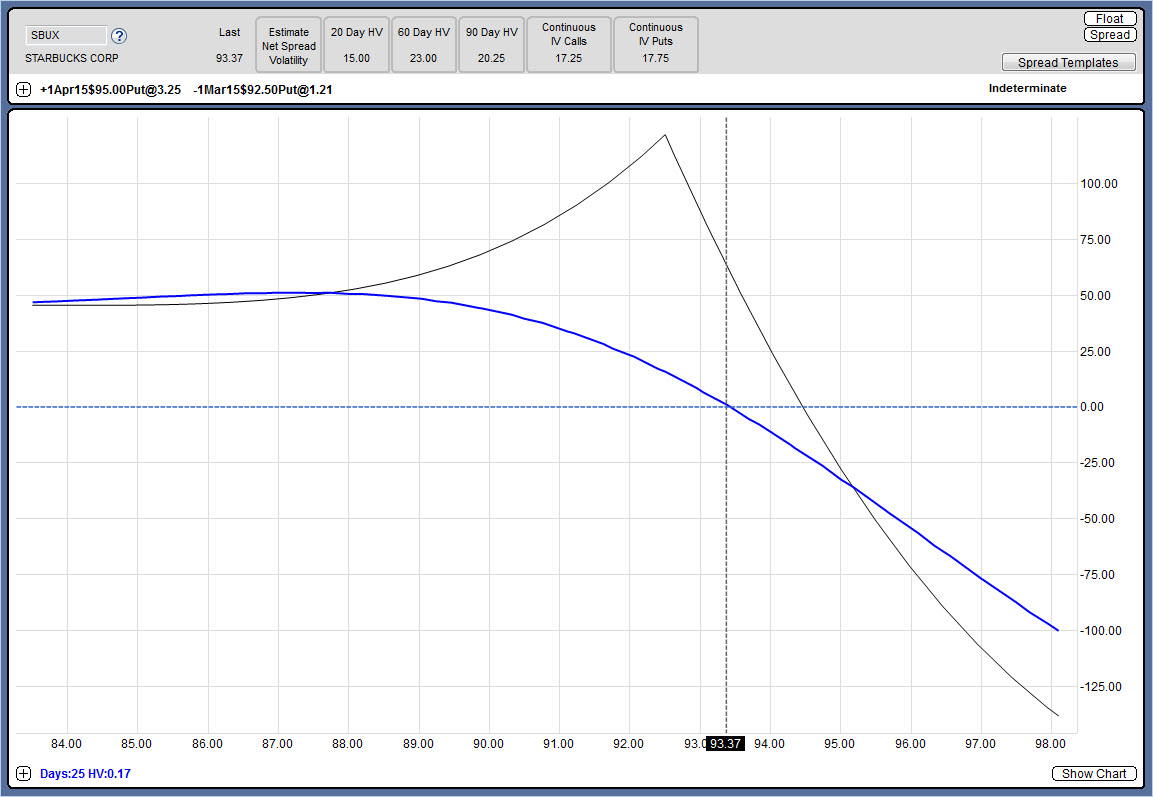Viewport: 1153px width, 797px height.
Task: Select the 20 Day HV box
Action: (x=356, y=45)
